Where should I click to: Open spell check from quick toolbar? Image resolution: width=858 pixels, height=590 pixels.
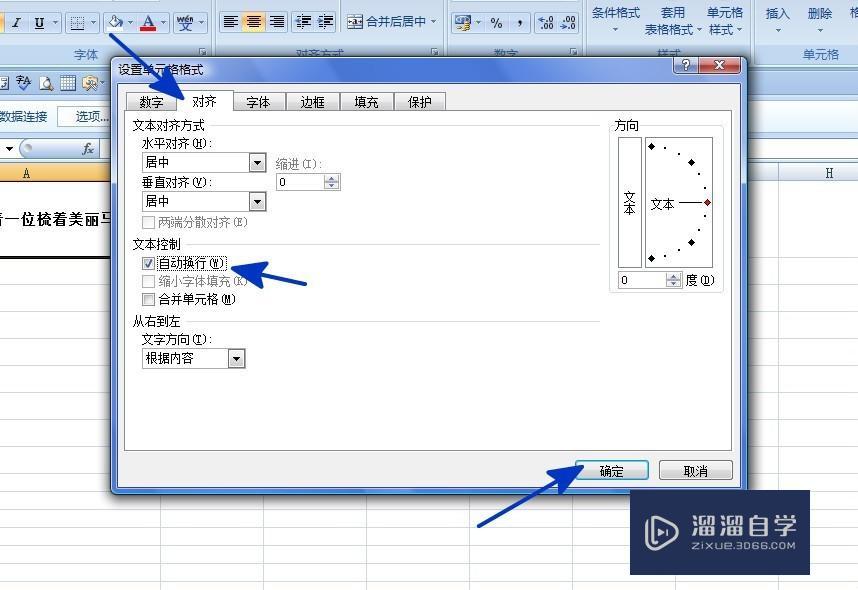24,83
